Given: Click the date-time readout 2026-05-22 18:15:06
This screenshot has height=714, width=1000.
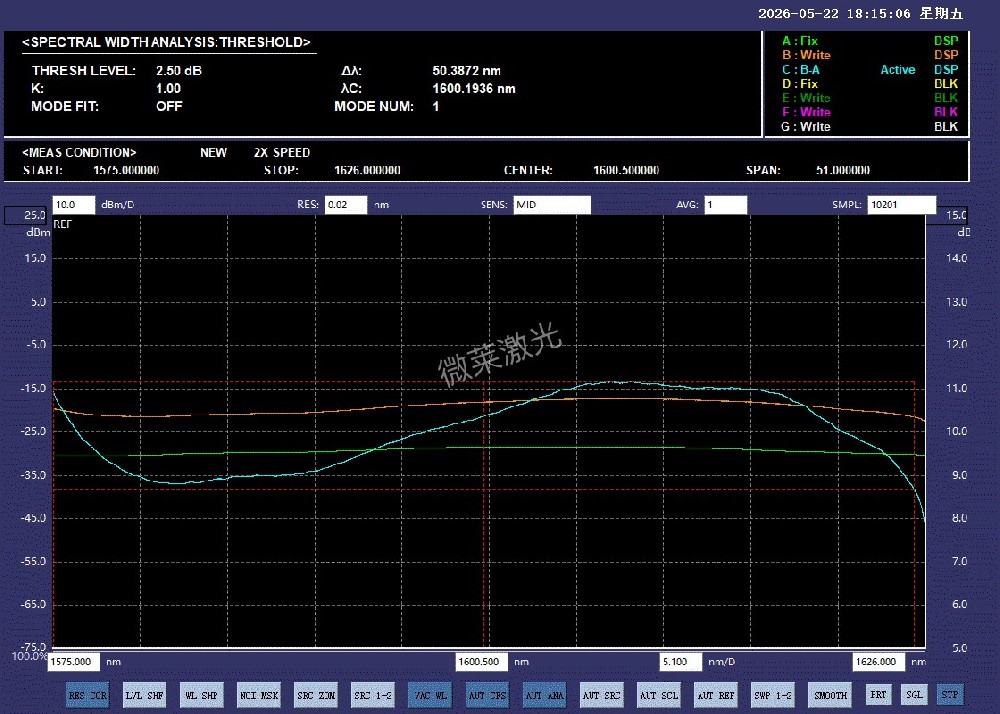Looking at the screenshot, I should pos(834,13).
